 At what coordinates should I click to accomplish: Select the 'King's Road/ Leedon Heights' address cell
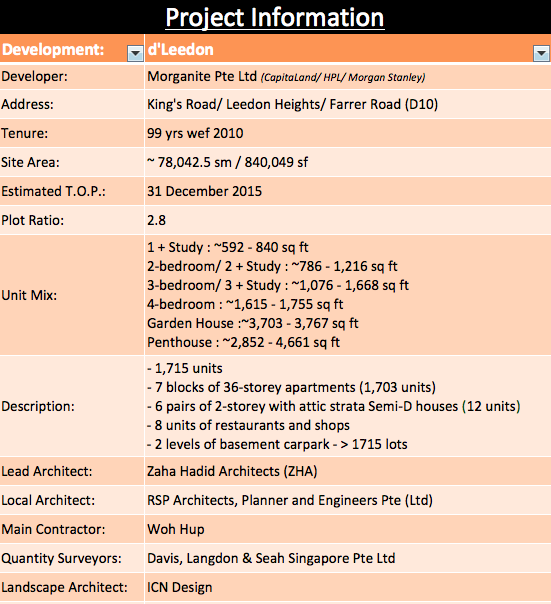[348, 104]
